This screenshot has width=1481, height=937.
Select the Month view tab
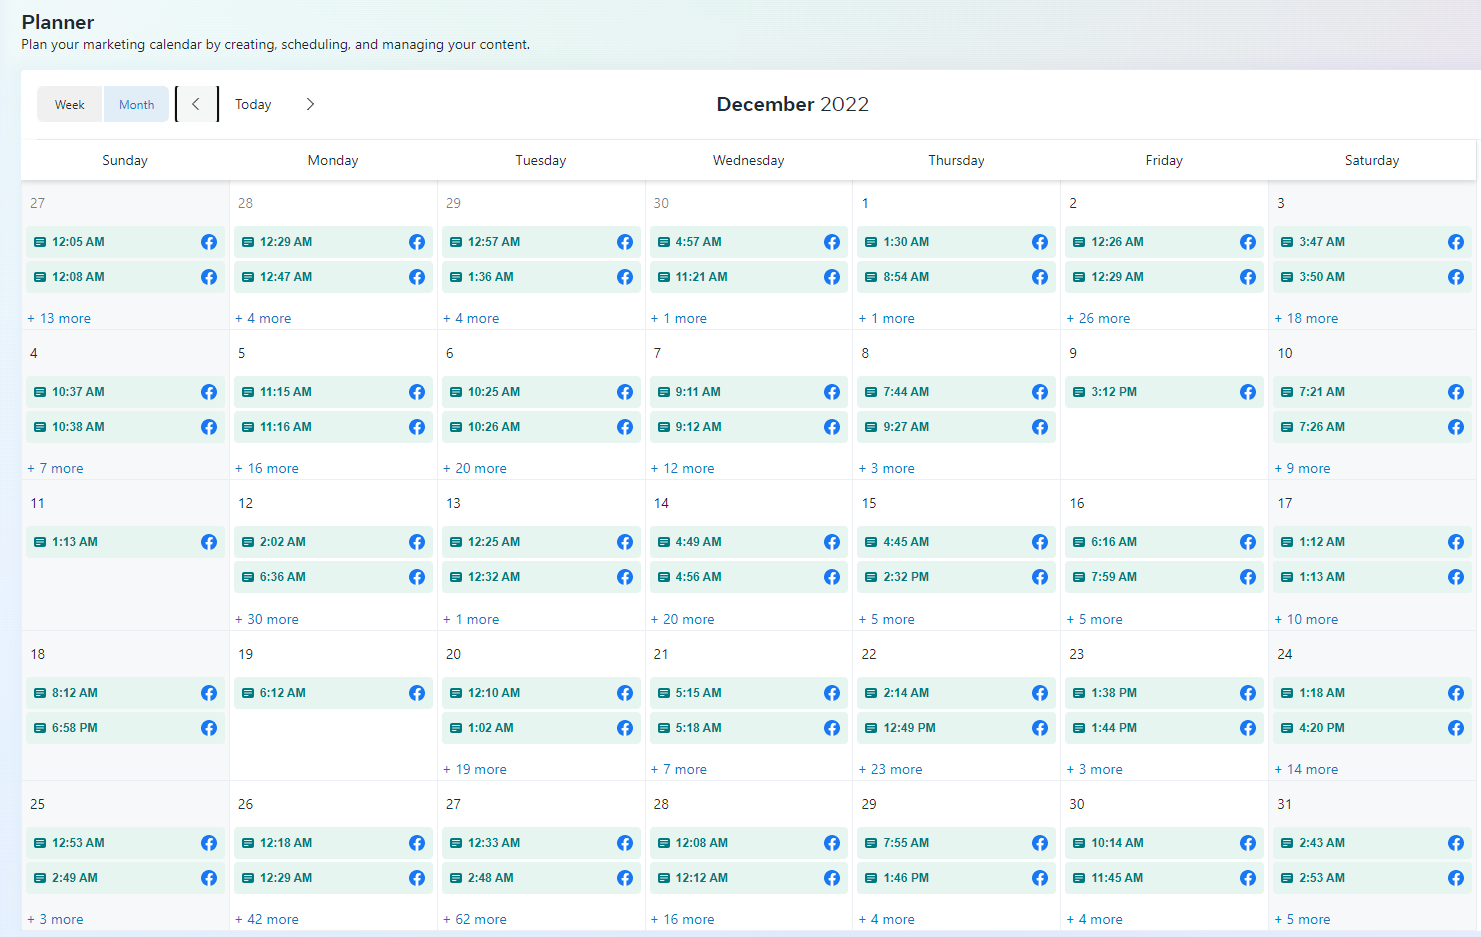point(136,105)
